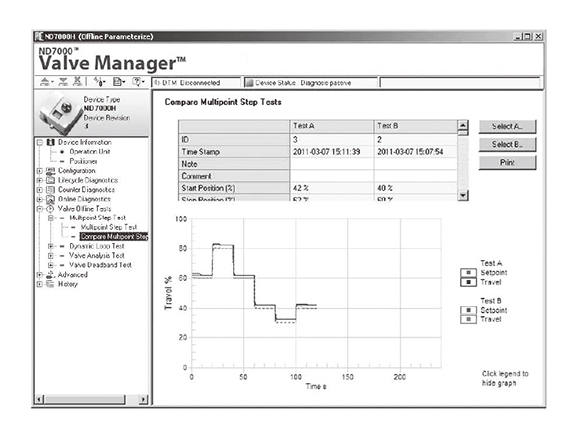Click the Test A Comment cell
580x443 pixels.
(x=331, y=176)
